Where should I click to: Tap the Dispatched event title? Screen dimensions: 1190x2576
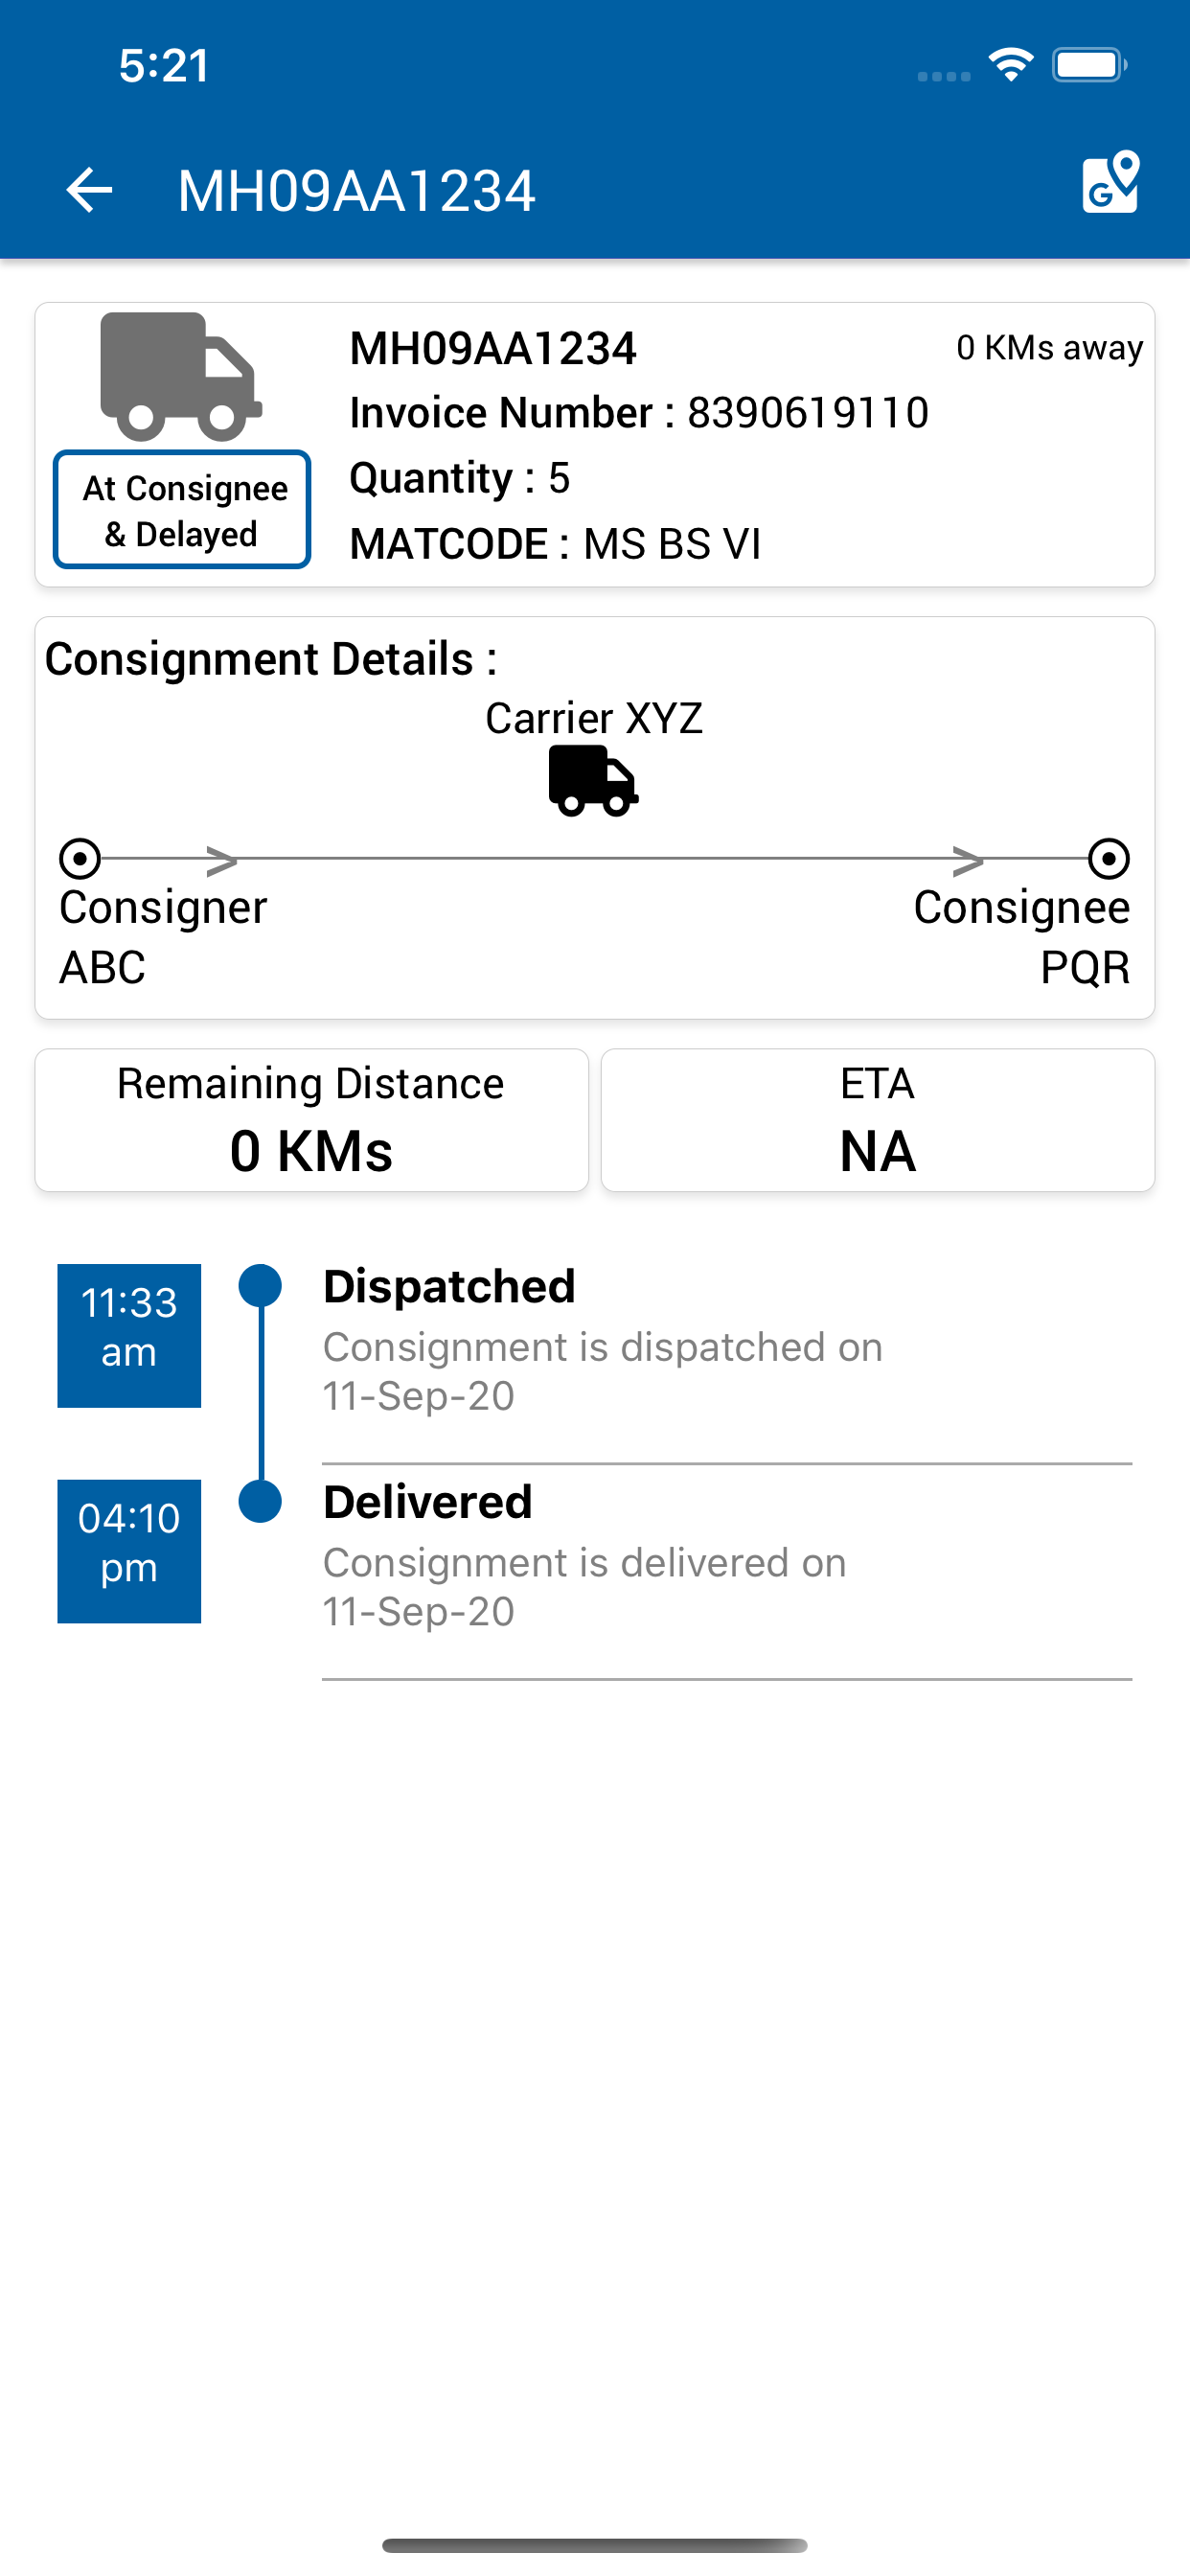coord(449,1286)
